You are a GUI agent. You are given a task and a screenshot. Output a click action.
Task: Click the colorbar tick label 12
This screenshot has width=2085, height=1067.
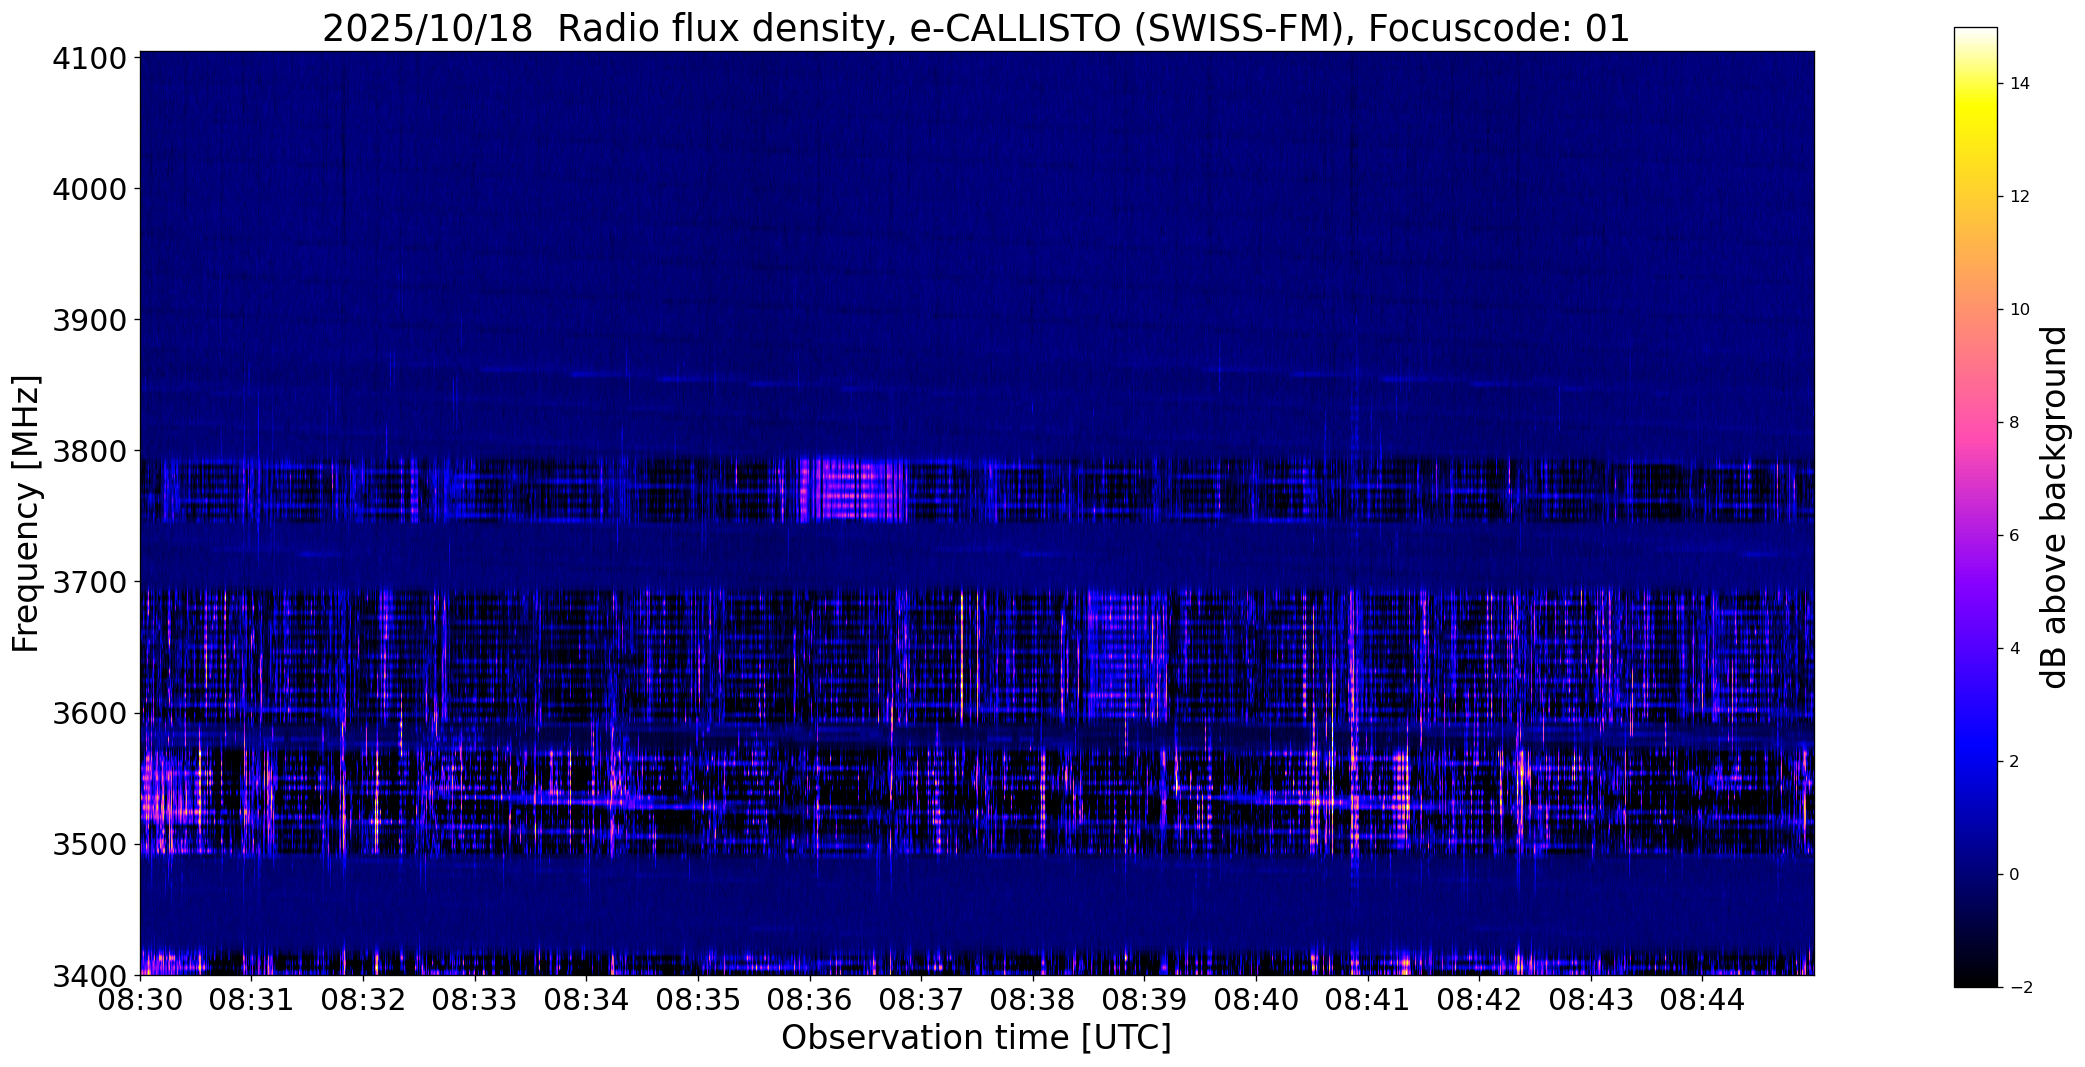2020,197
